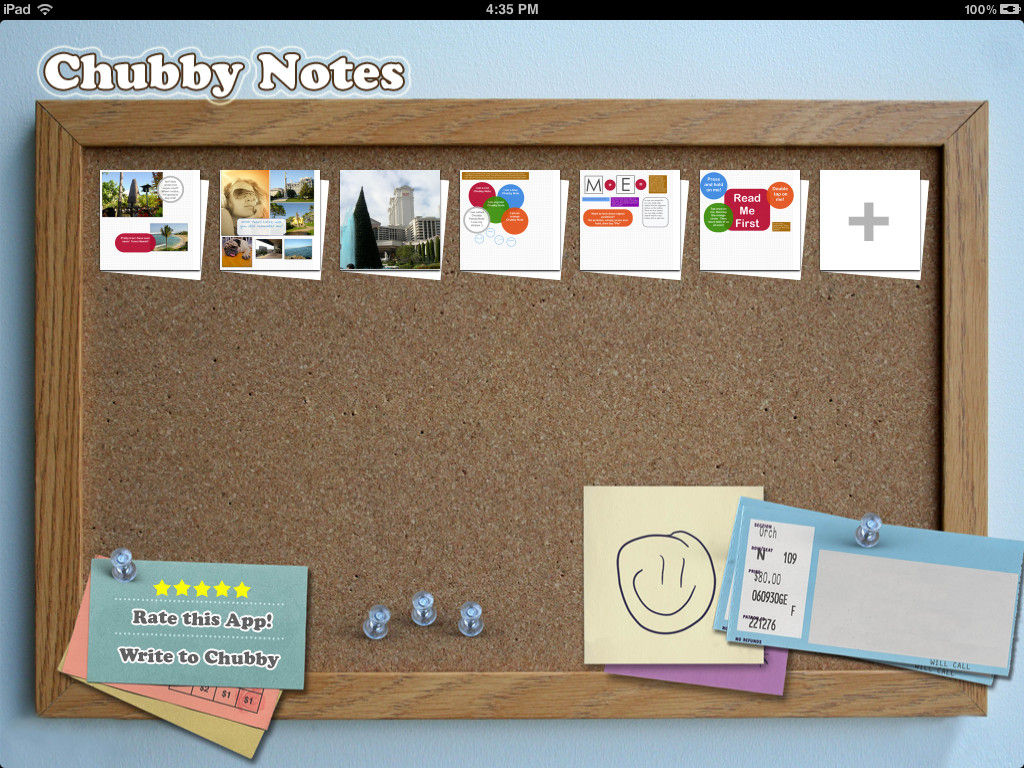Tap the middle loose pushpin

tap(424, 608)
